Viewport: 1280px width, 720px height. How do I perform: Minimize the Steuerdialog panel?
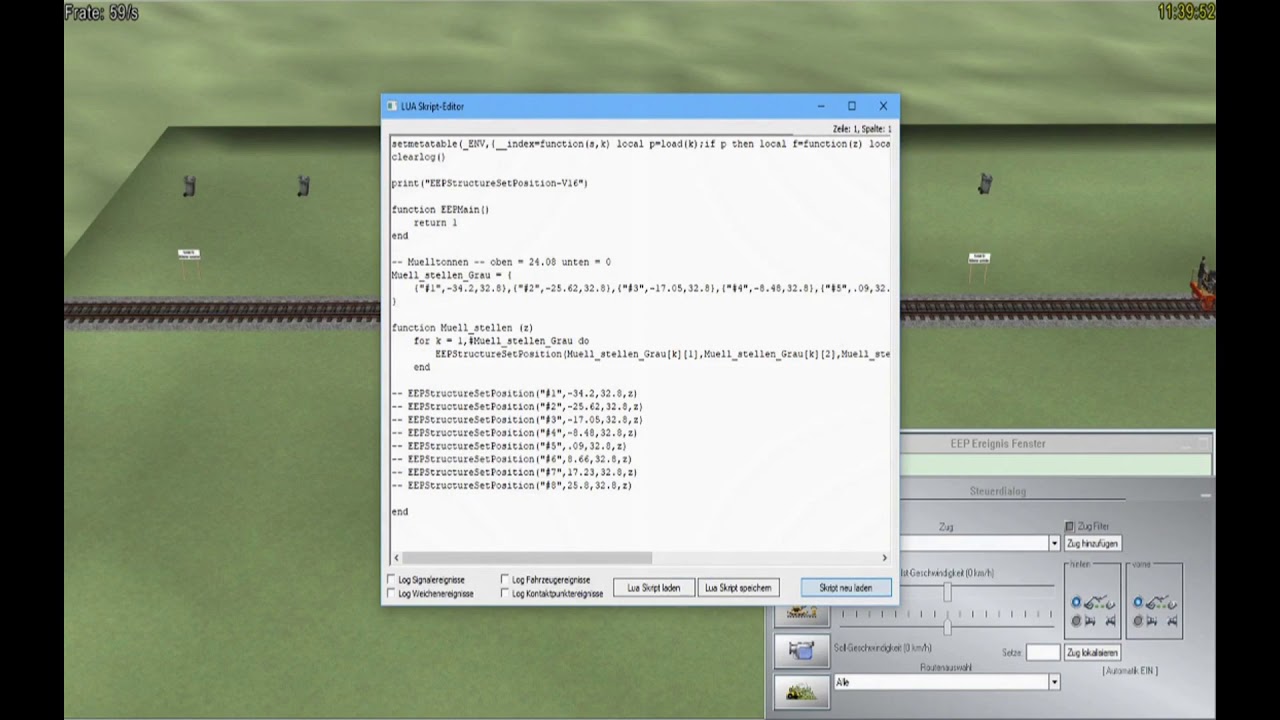point(1205,493)
